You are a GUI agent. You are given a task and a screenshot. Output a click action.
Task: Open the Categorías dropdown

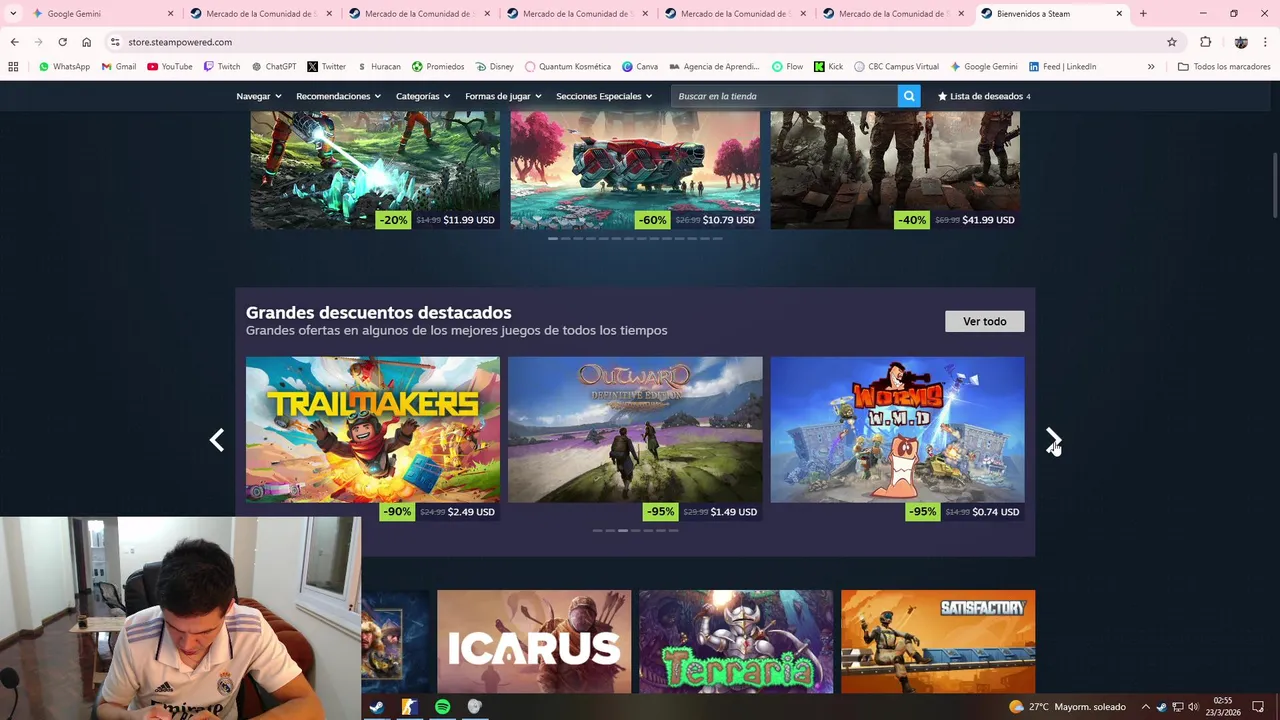(x=423, y=96)
